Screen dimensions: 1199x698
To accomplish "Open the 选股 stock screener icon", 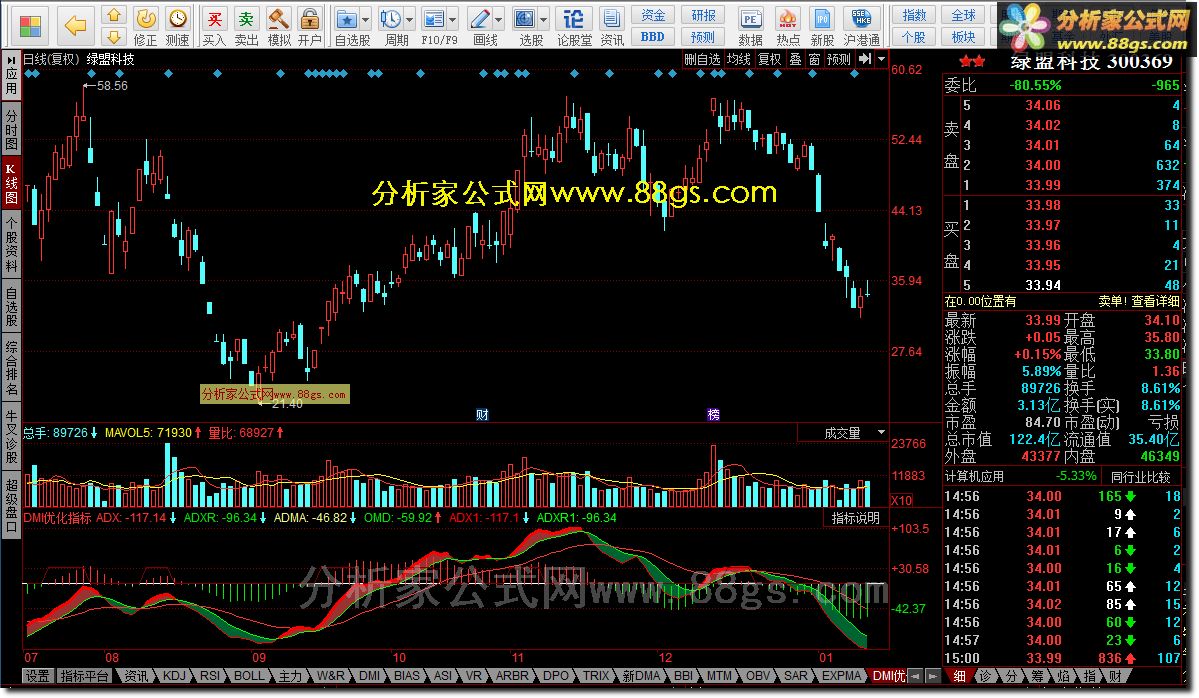I will [x=525, y=27].
